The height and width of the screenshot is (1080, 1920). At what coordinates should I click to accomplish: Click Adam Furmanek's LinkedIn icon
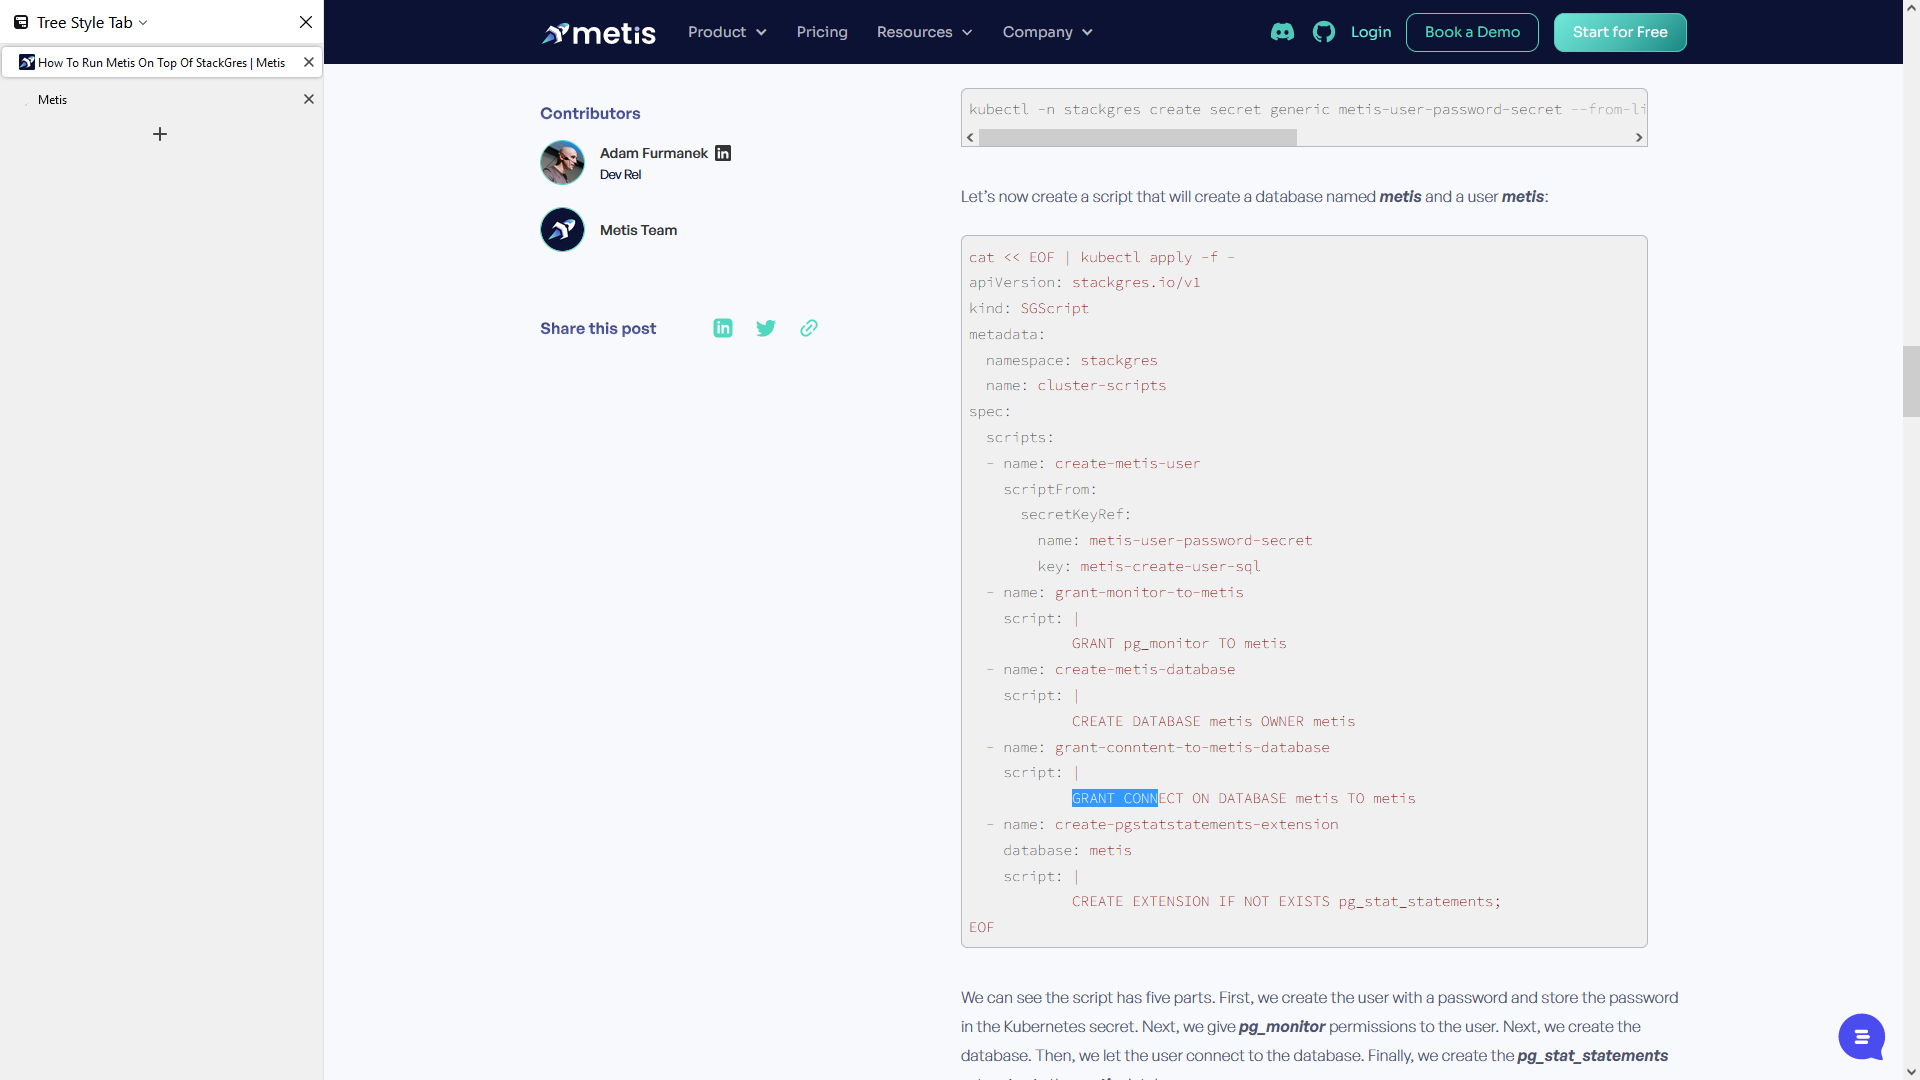(723, 153)
